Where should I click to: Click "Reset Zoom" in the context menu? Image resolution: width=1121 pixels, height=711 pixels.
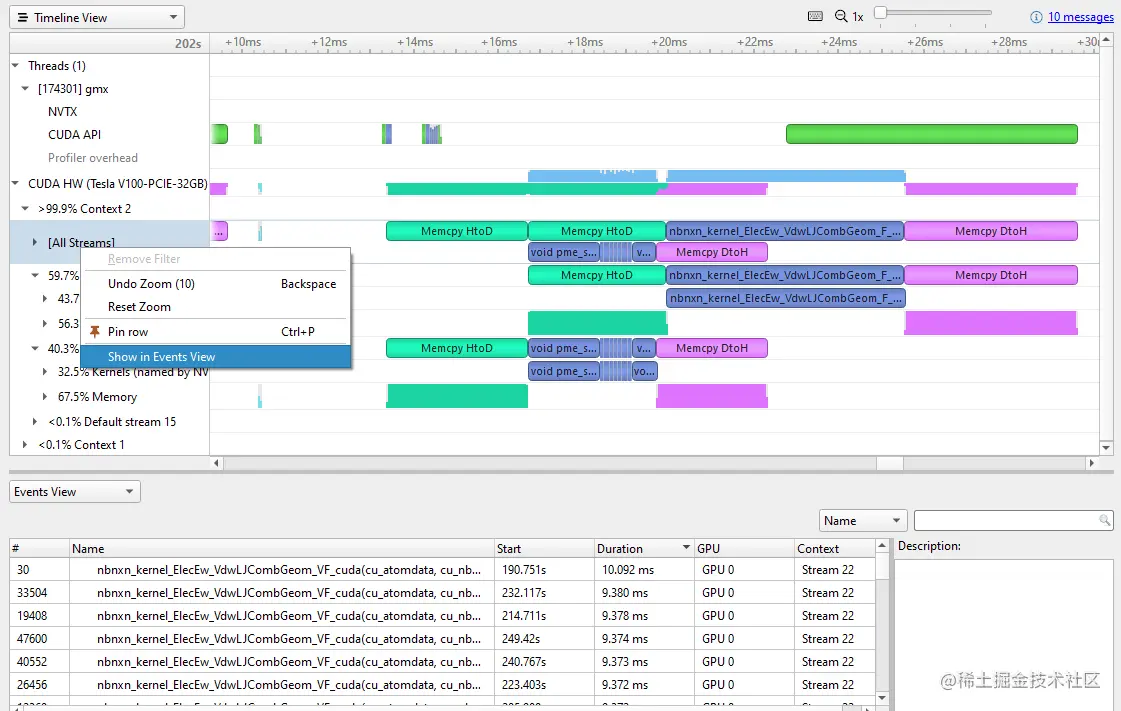coord(140,308)
